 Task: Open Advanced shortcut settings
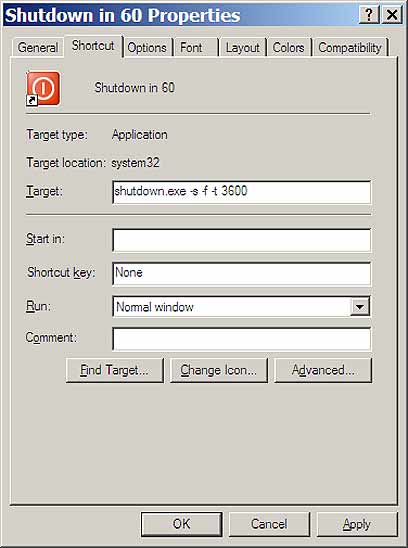coord(323,370)
